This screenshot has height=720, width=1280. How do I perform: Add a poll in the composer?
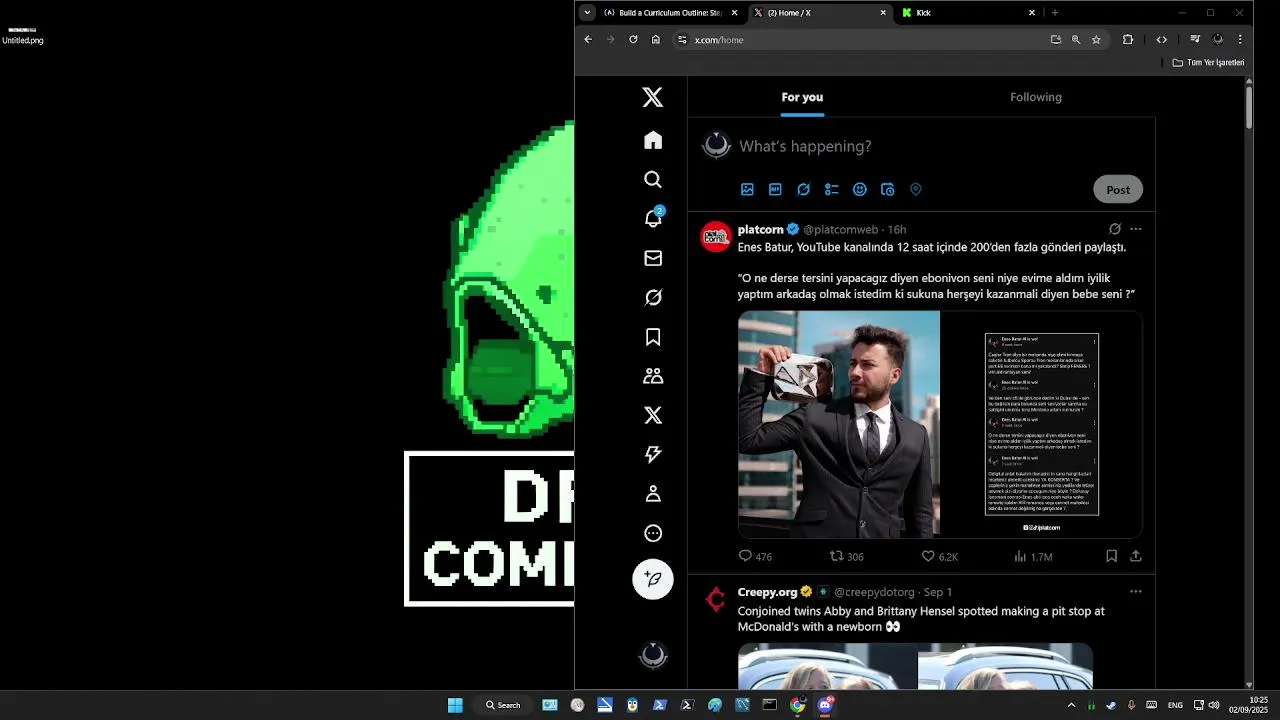click(831, 190)
